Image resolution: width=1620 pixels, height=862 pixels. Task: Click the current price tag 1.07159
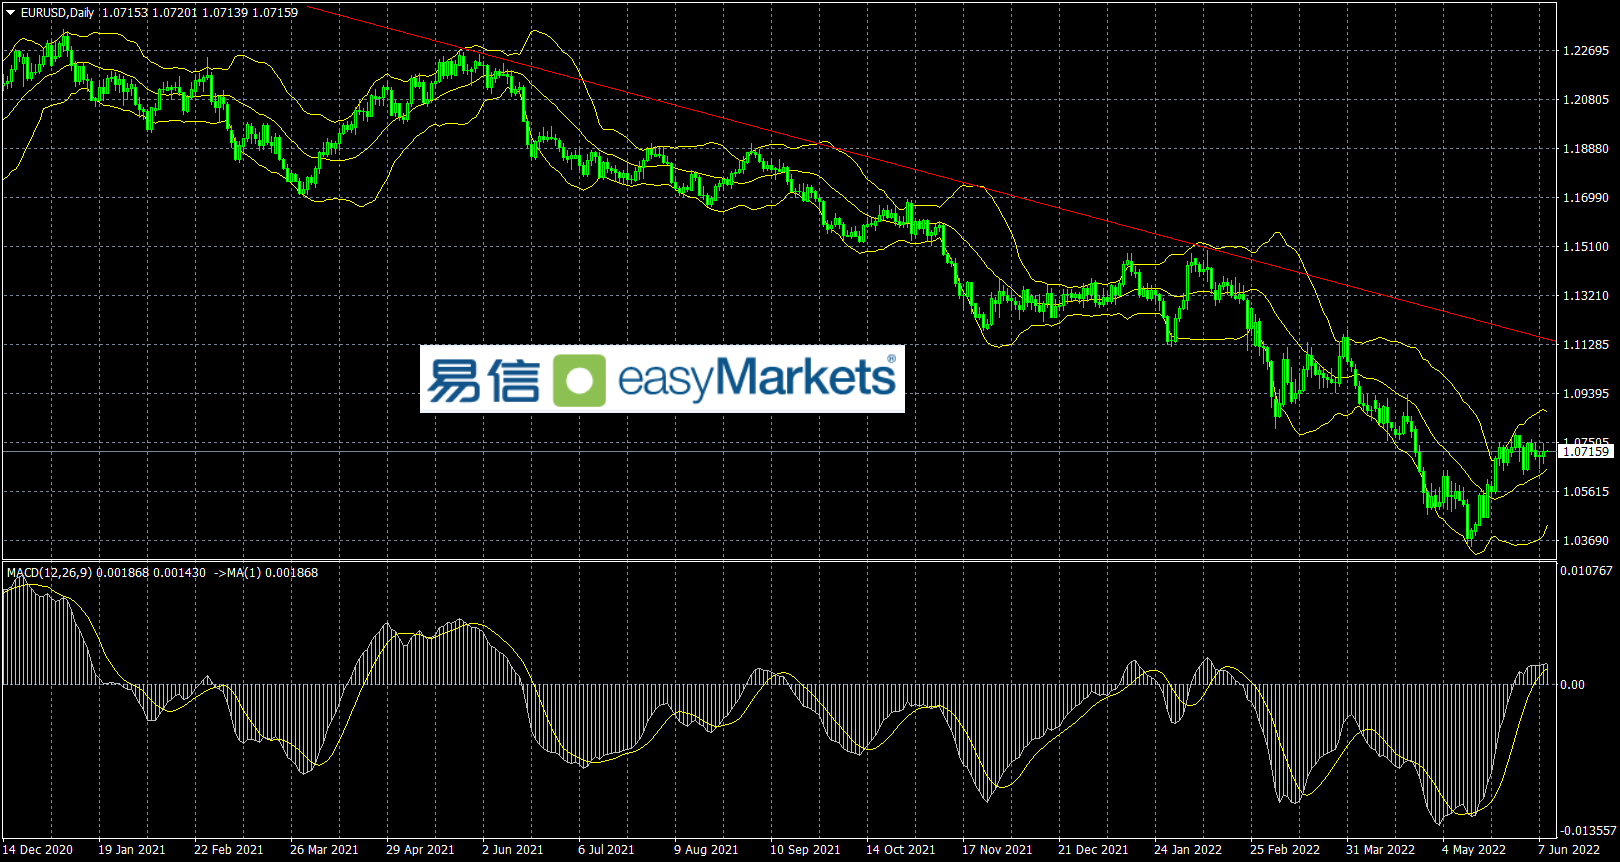click(x=1586, y=452)
